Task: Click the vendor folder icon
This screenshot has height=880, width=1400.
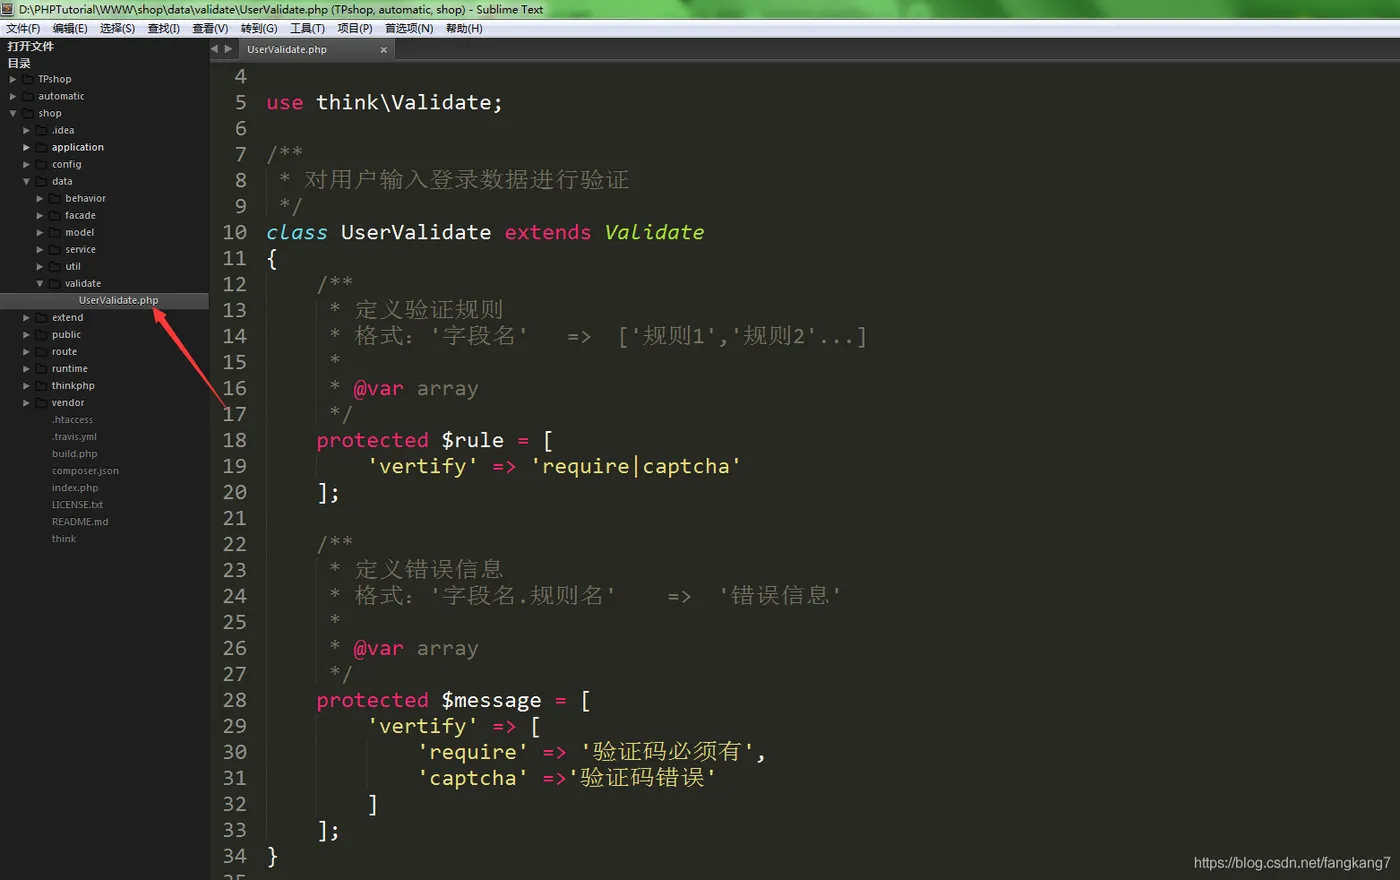Action: pos(42,402)
